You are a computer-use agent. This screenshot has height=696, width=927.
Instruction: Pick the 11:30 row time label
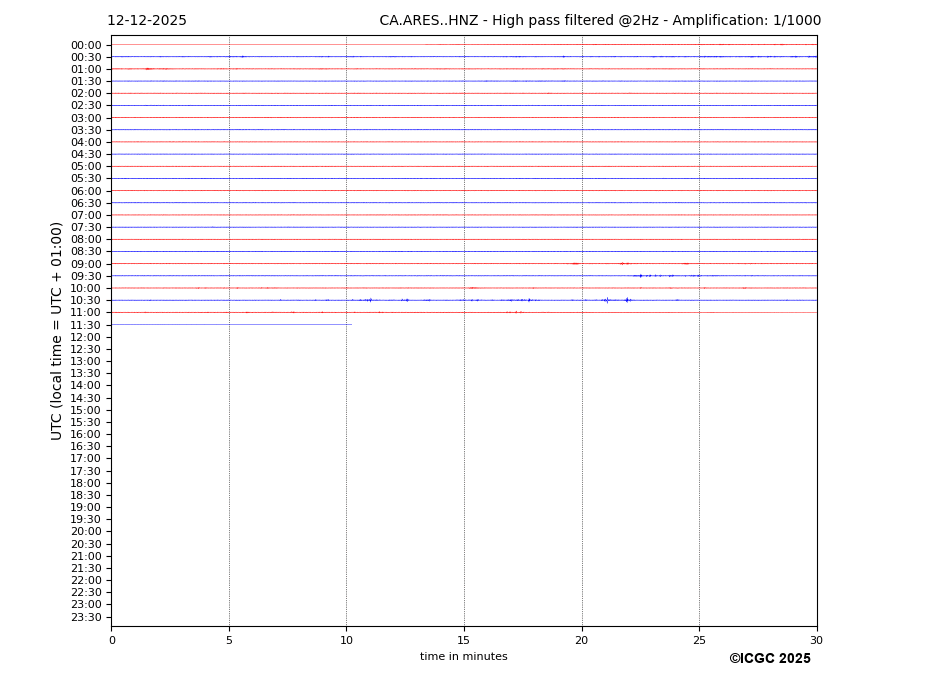[86, 325]
